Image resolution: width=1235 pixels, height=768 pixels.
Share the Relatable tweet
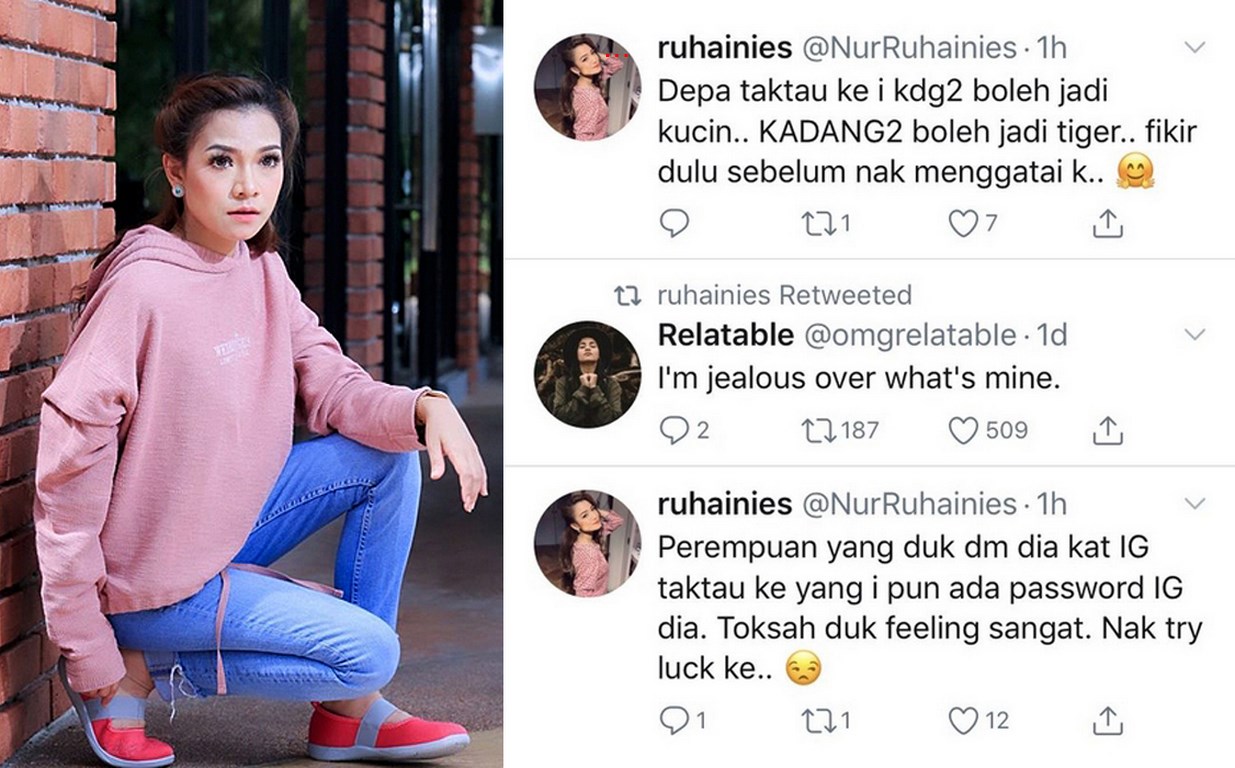pyautogui.click(x=1107, y=431)
